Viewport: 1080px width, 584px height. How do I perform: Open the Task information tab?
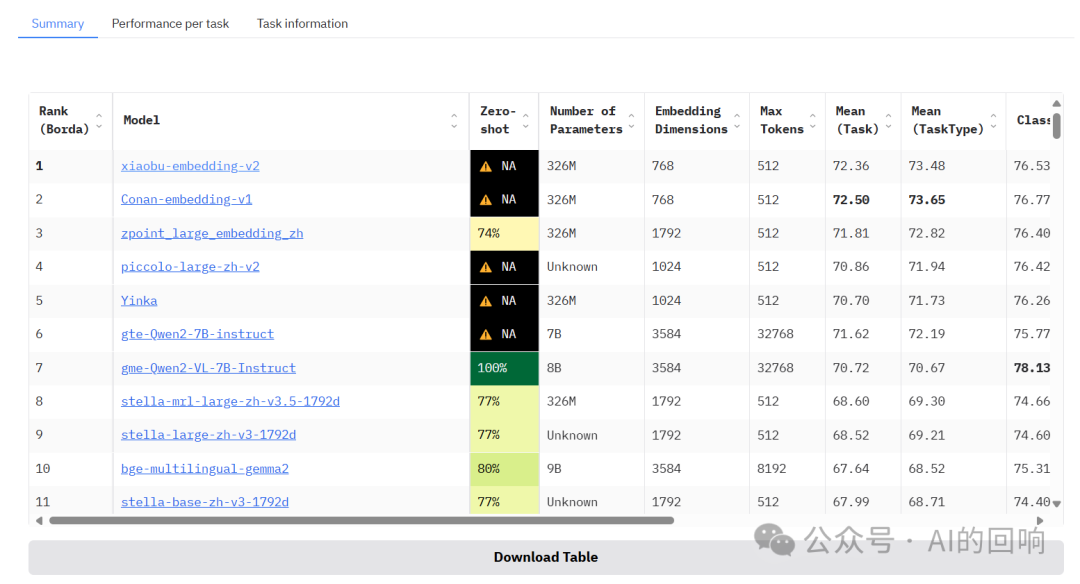[x=302, y=23]
